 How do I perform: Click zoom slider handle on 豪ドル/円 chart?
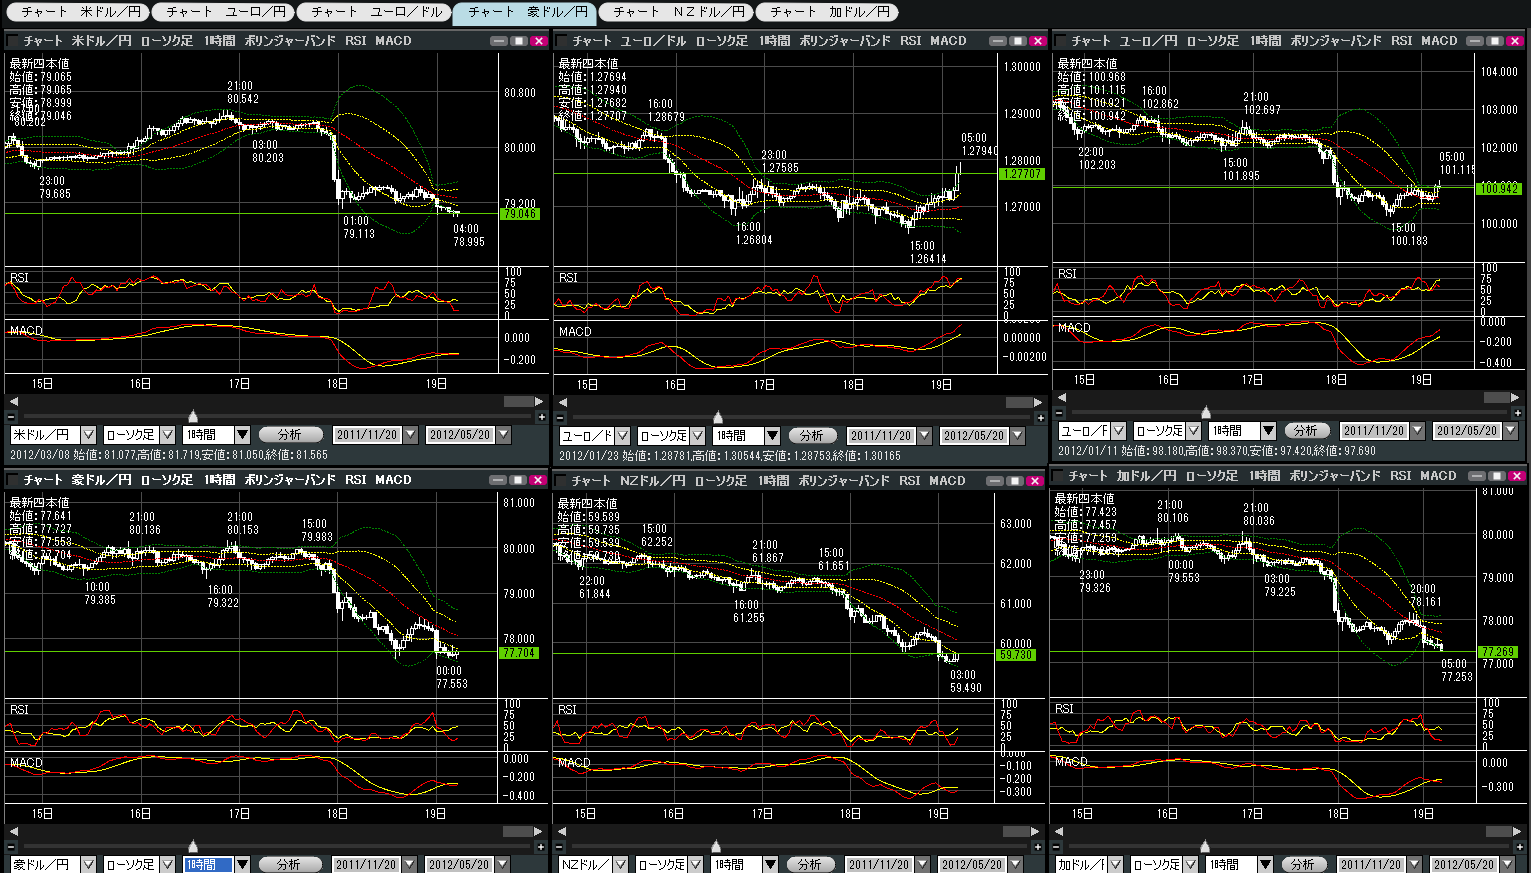[193, 846]
